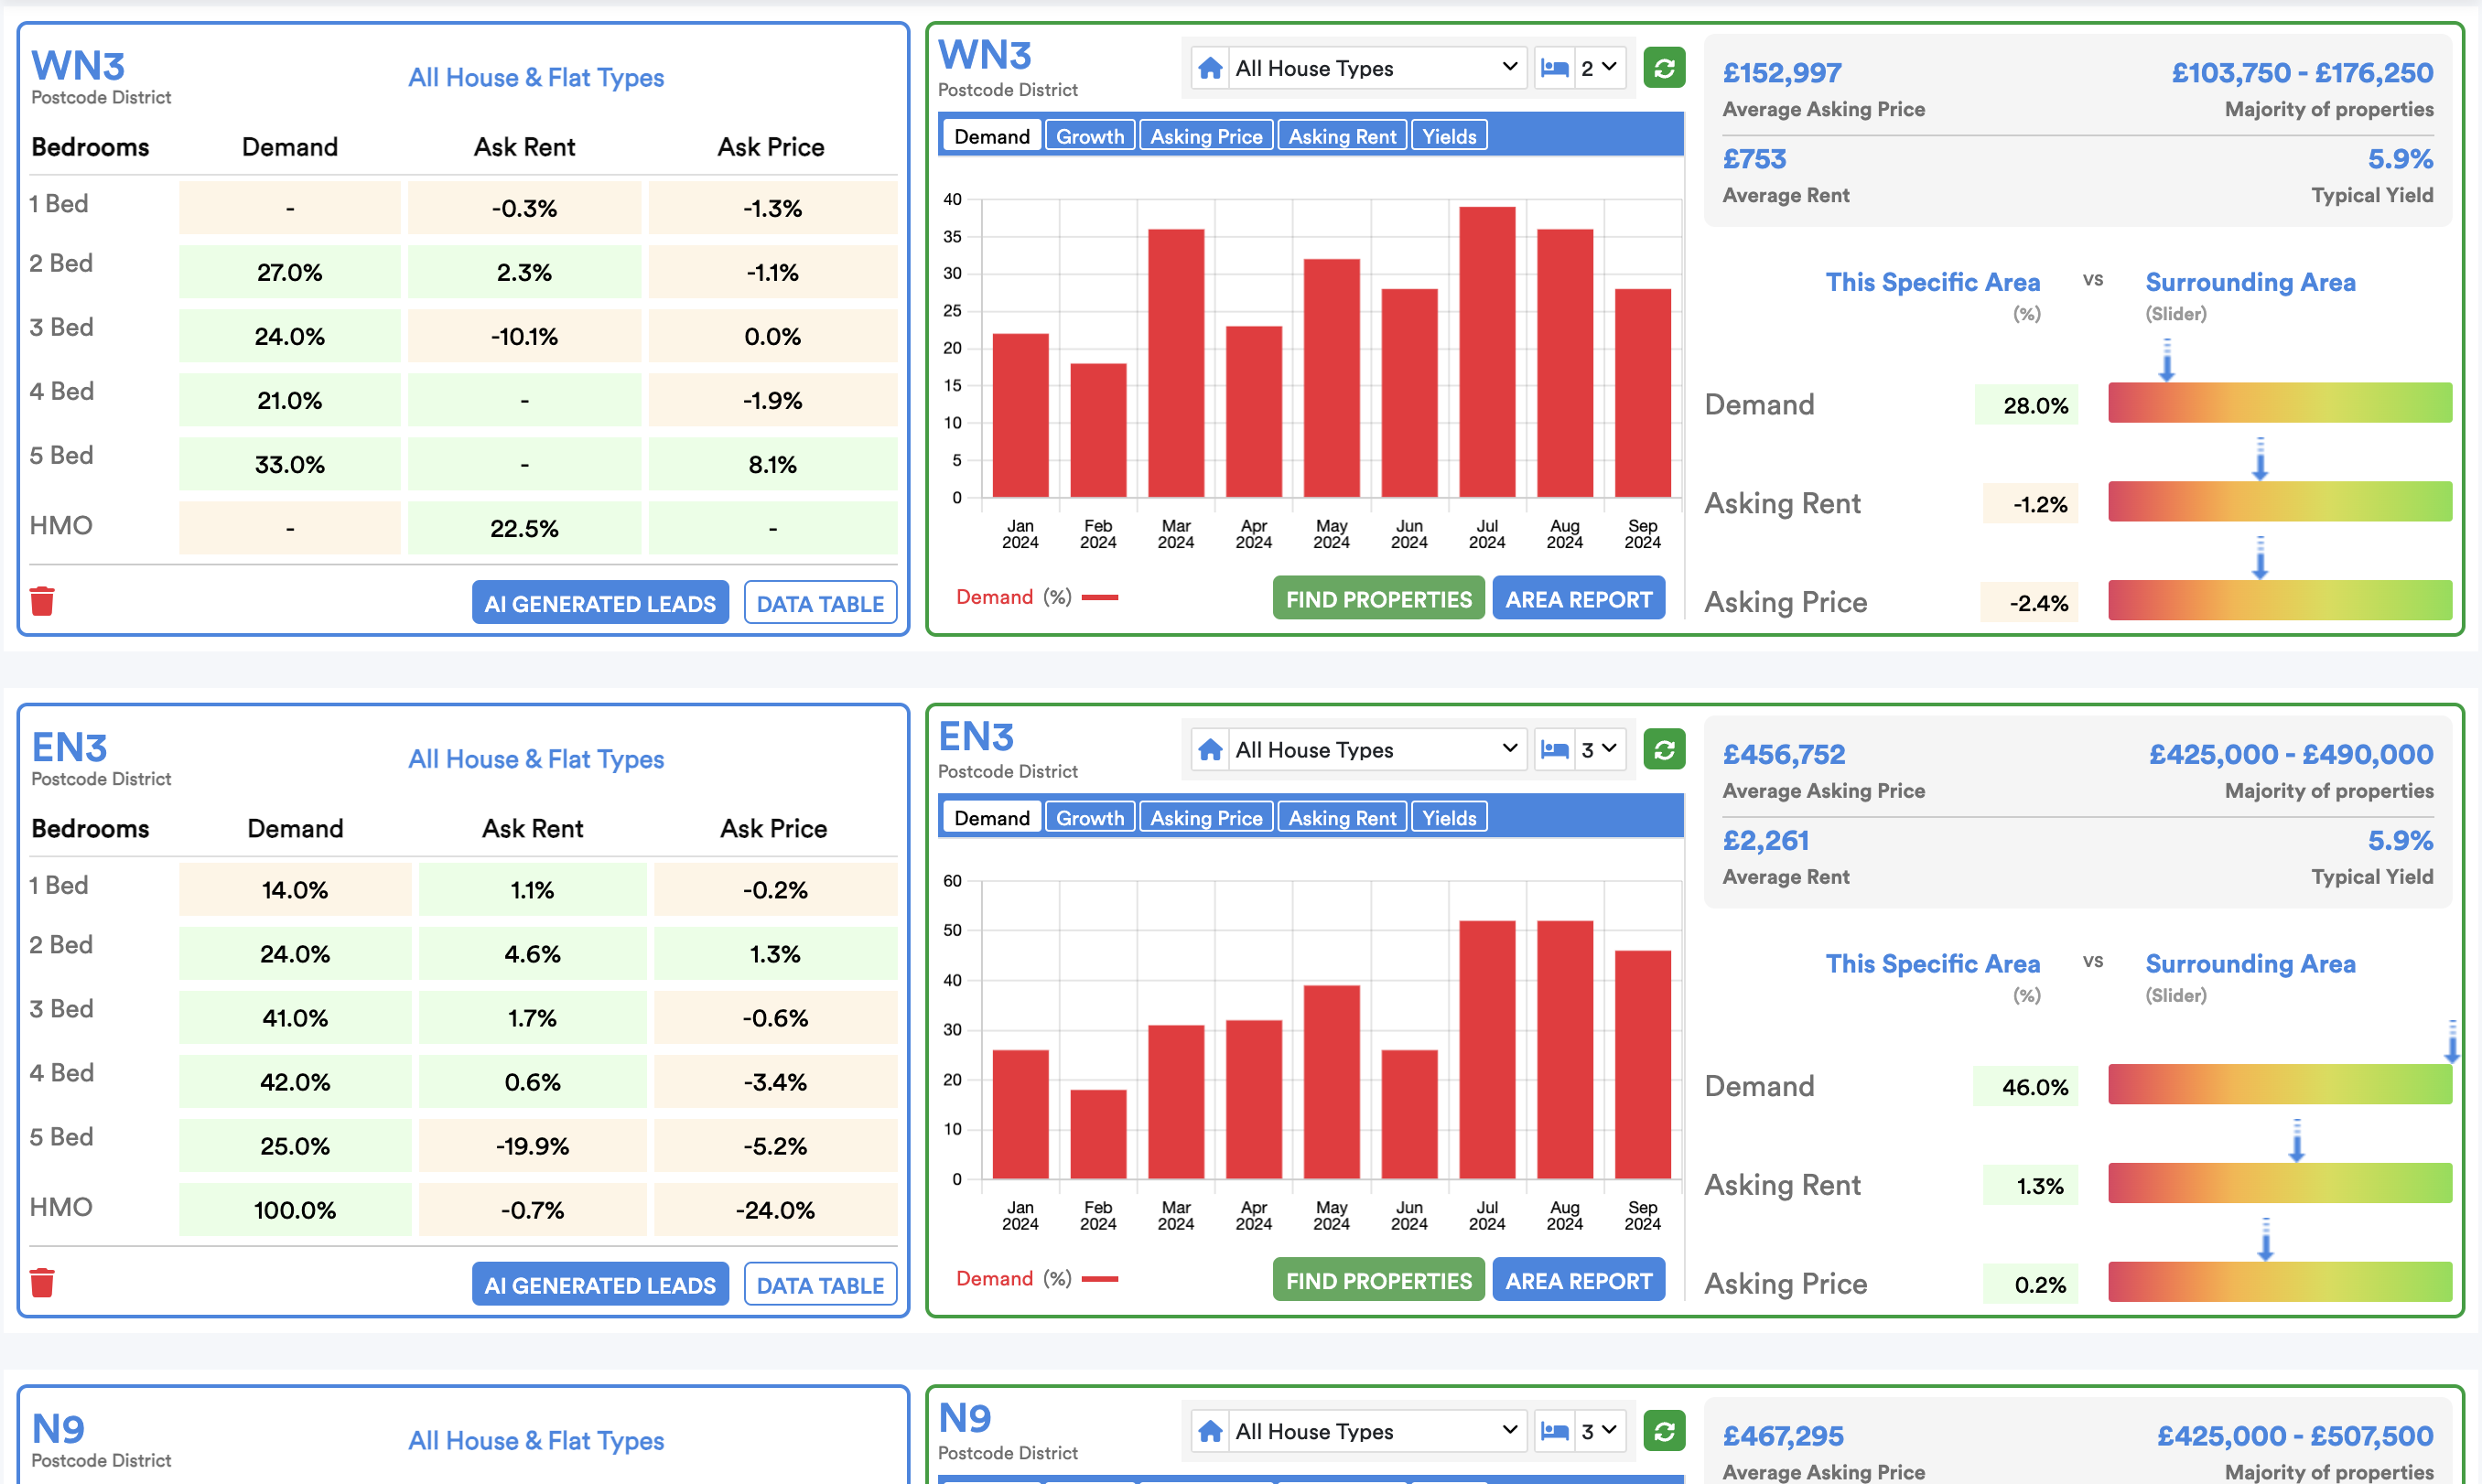The height and width of the screenshot is (1484, 2482).
Task: Click the WN3 Demand surrounding area slider
Action: 2279,403
